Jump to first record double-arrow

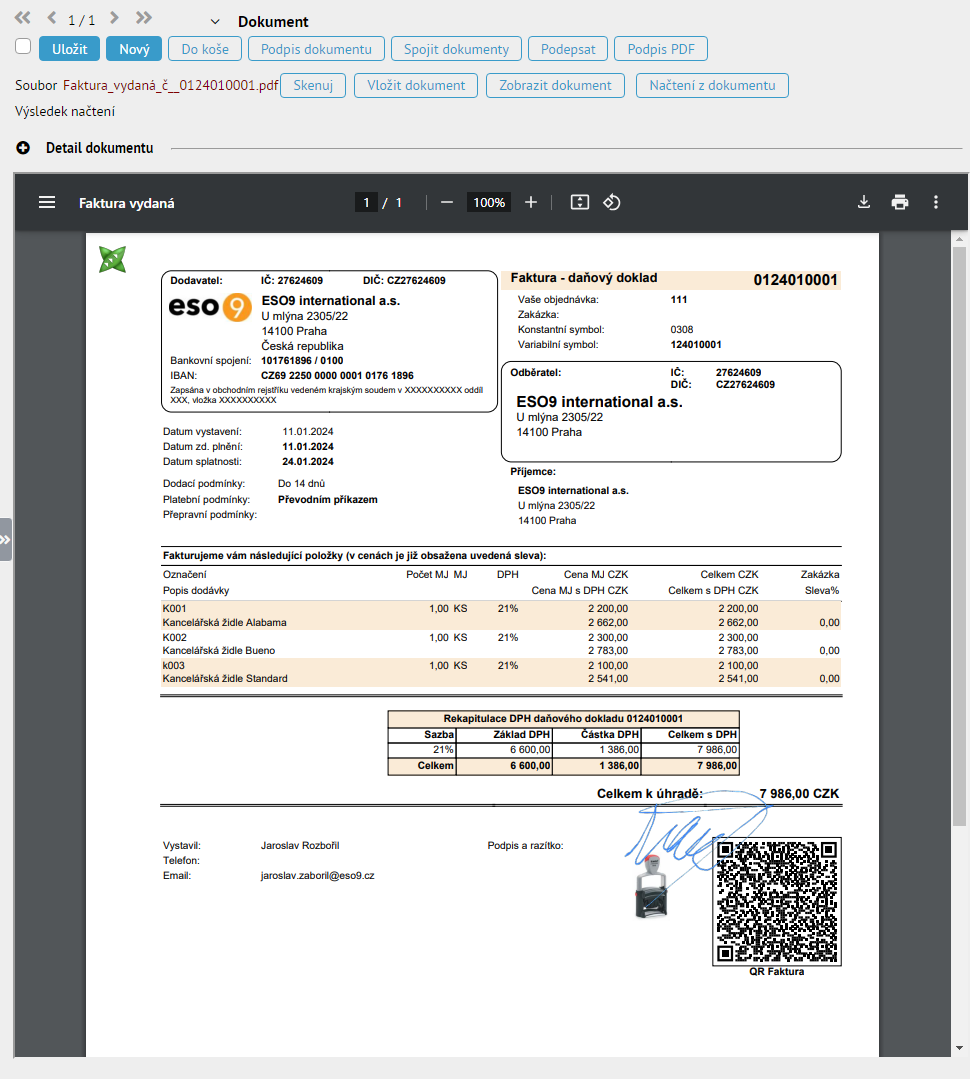click(x=23, y=18)
